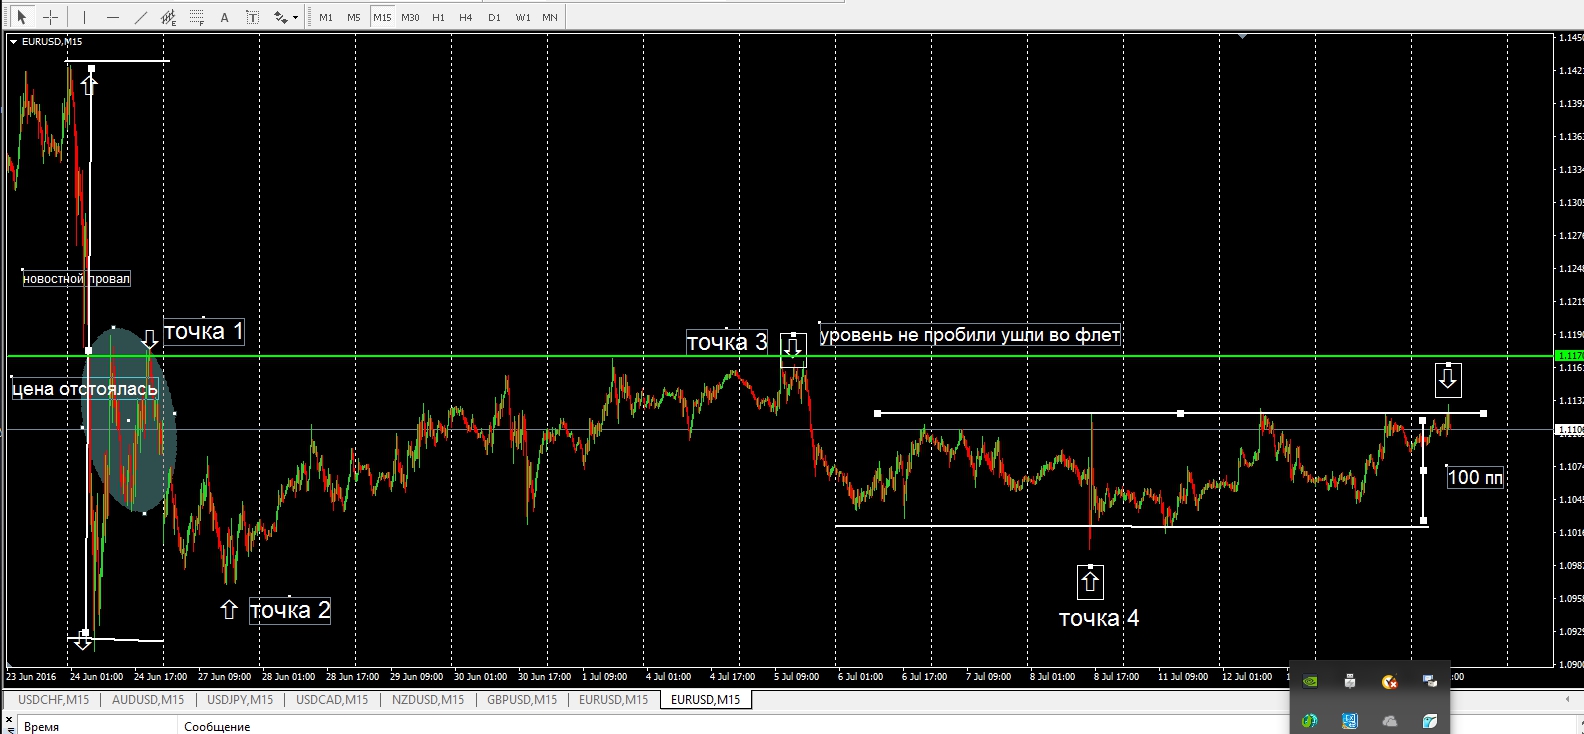The width and height of the screenshot is (1584, 734).
Task: Choose the trendline drawing tool
Action: pos(140,17)
